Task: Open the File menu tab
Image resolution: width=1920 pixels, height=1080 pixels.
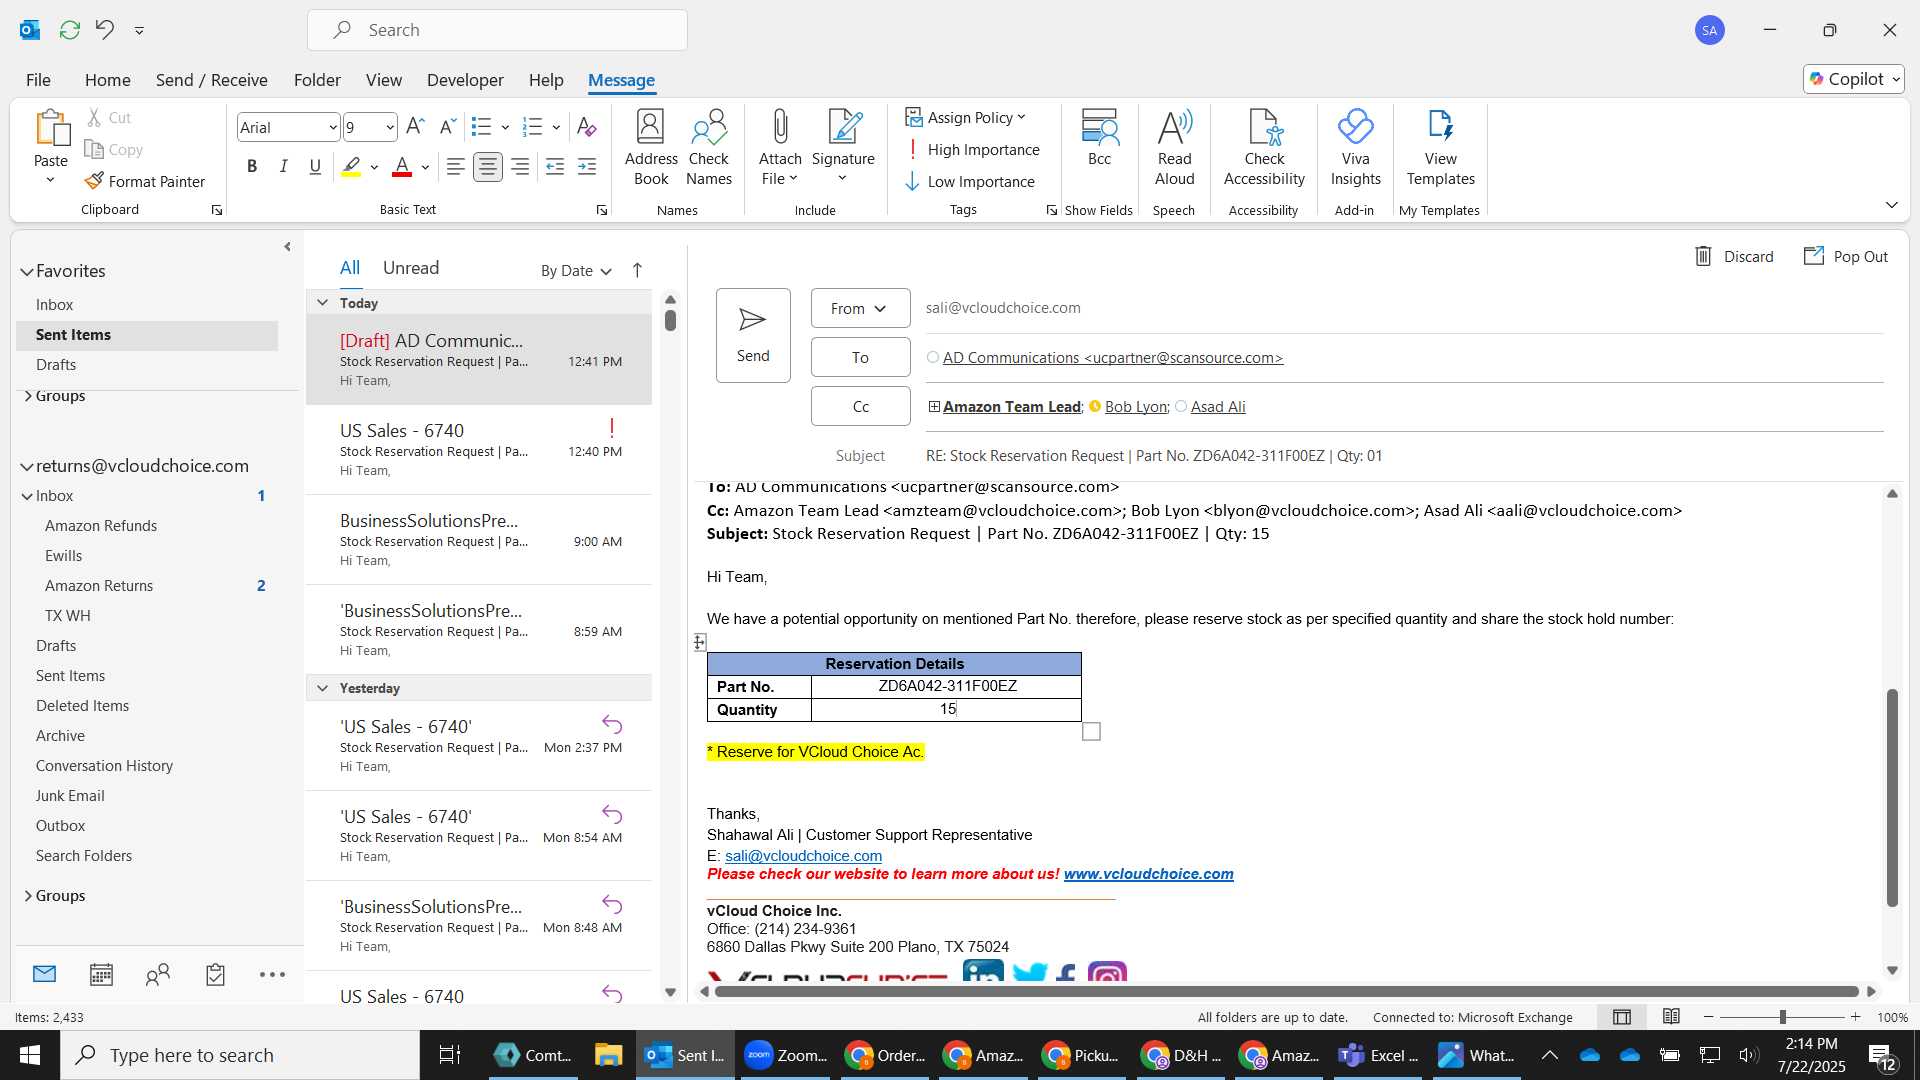Action: [x=38, y=80]
